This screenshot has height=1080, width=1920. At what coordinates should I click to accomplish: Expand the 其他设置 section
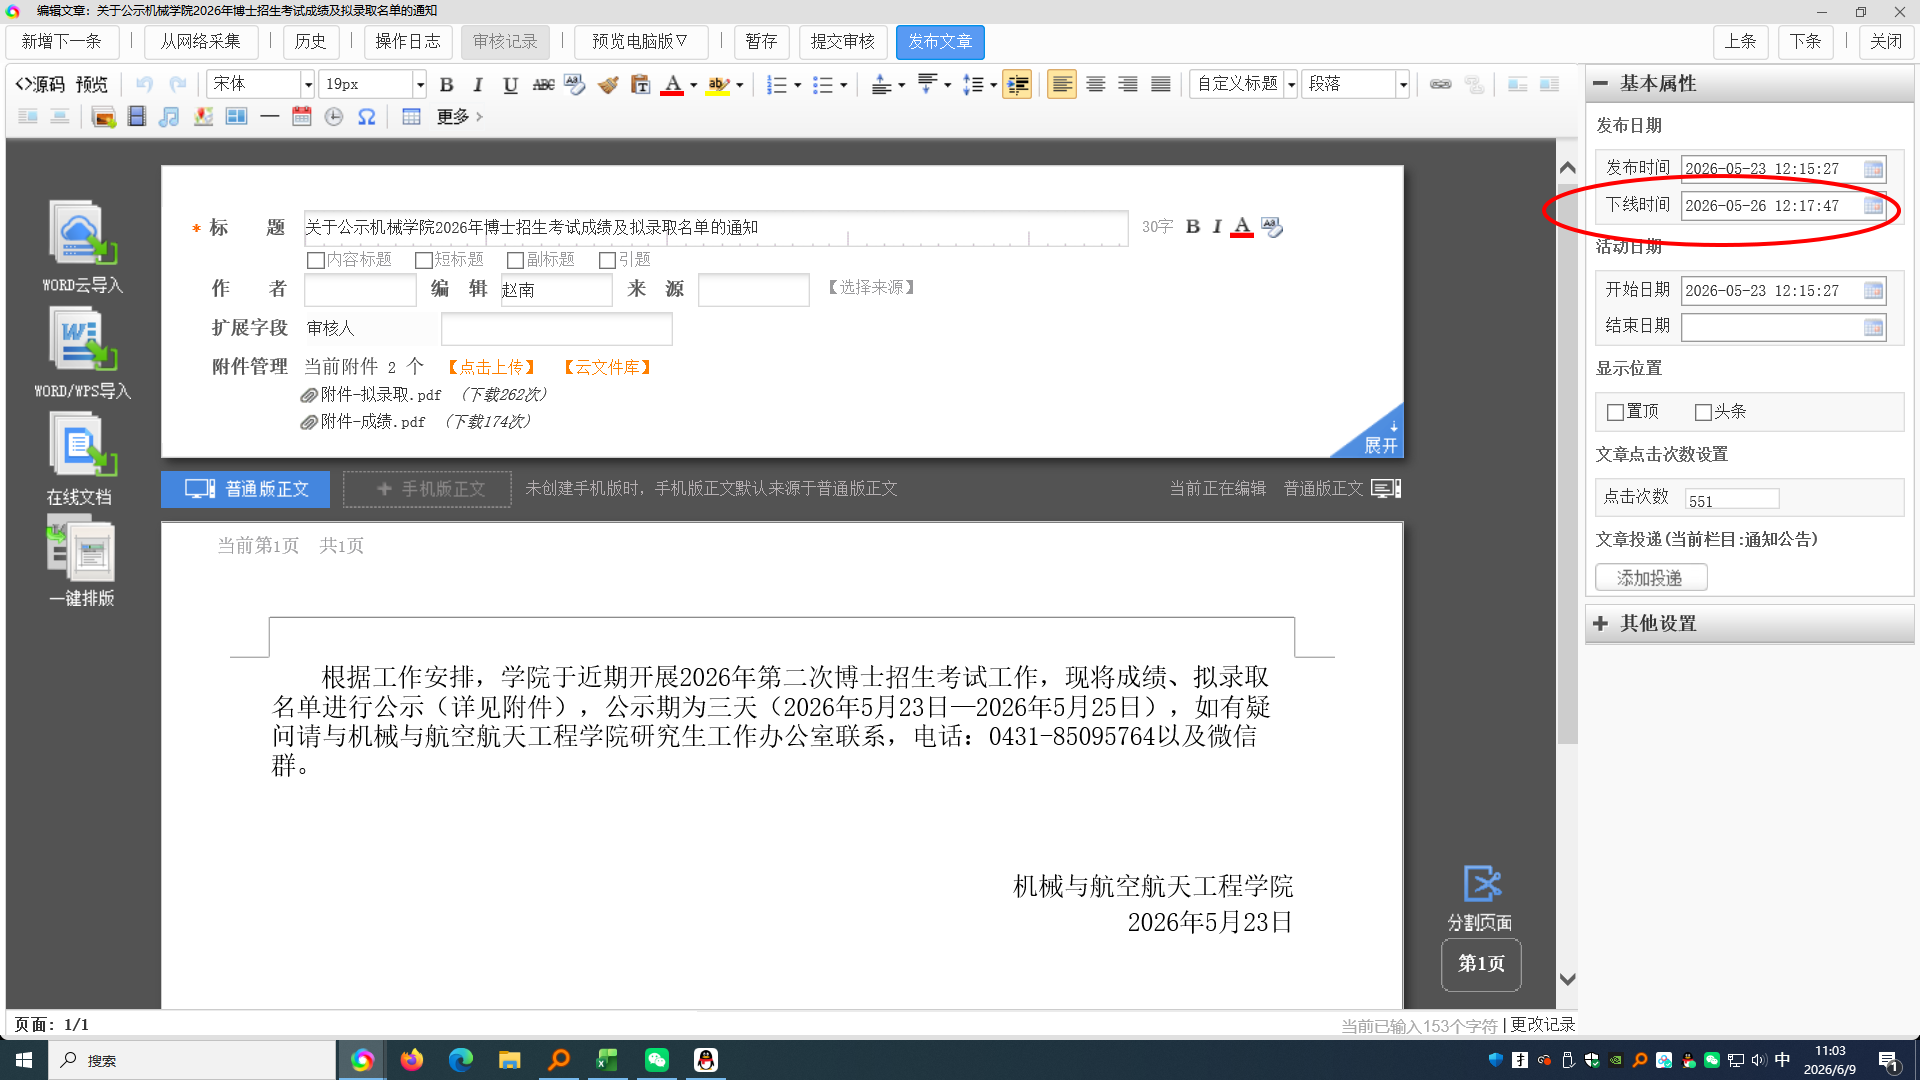coord(1749,623)
